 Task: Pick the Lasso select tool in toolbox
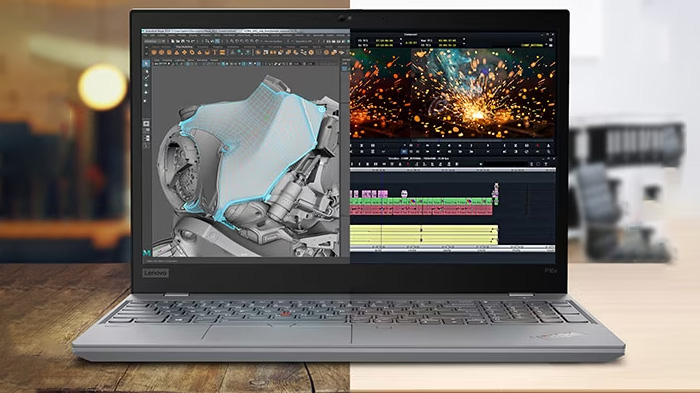(x=146, y=71)
